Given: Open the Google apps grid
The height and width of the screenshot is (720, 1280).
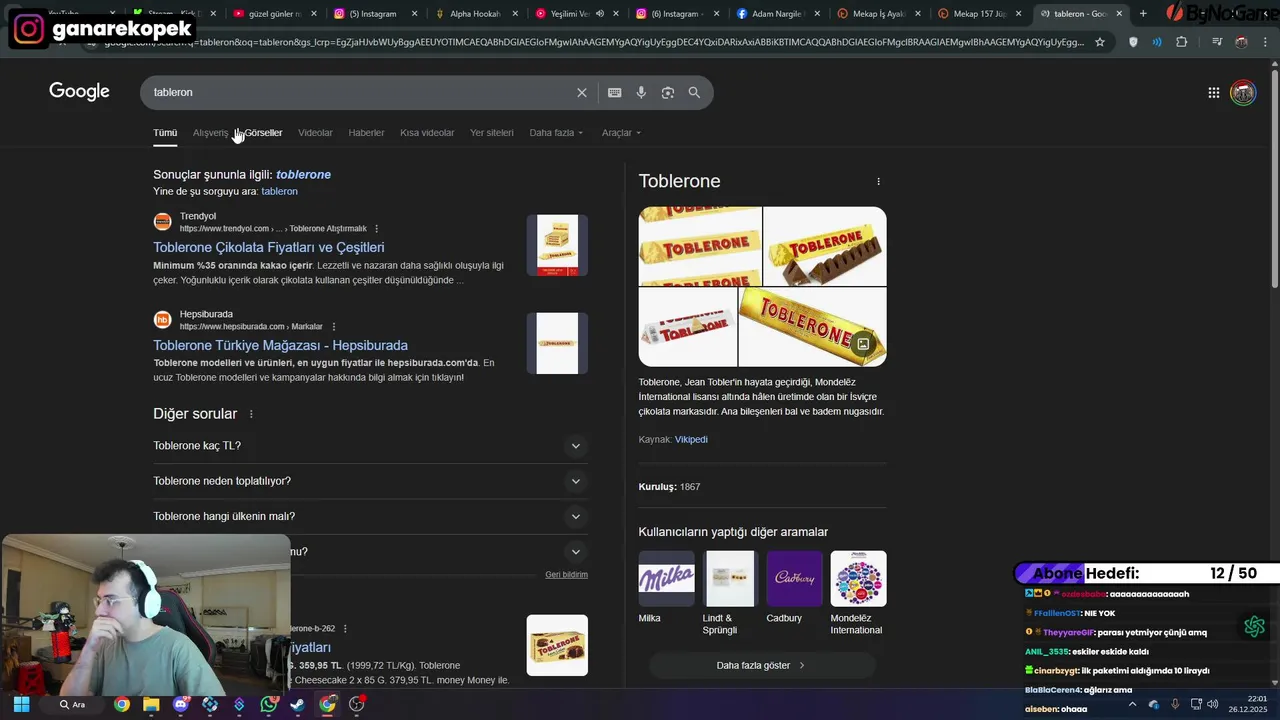Looking at the screenshot, I should [1213, 92].
